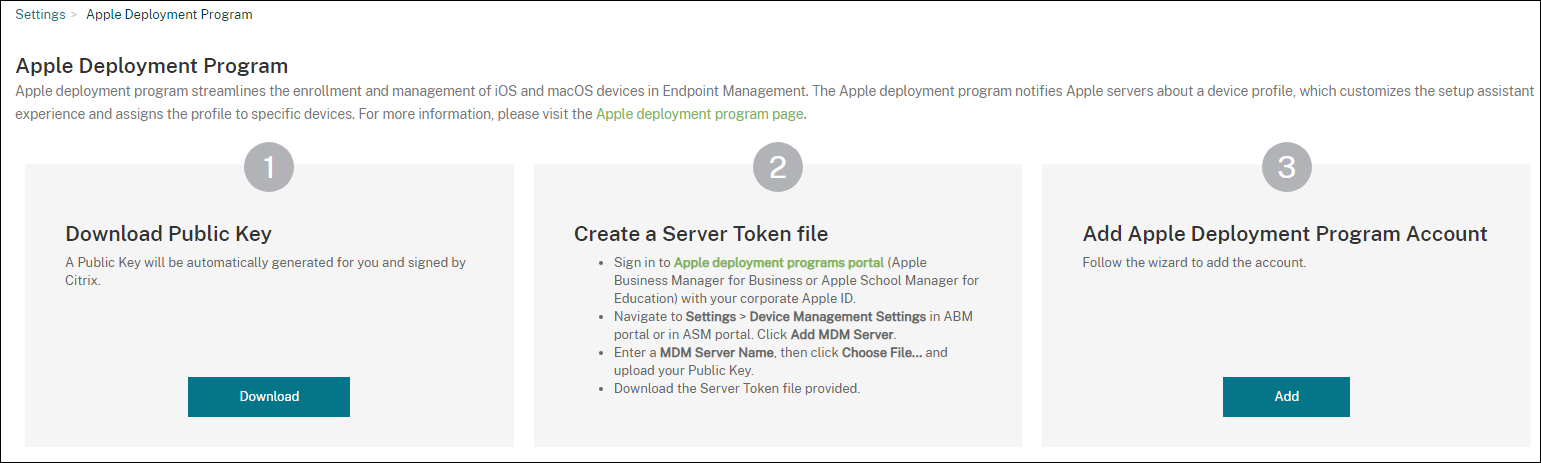The width and height of the screenshot is (1541, 463).
Task: Open the Apple deployment program page link
Action: point(700,114)
